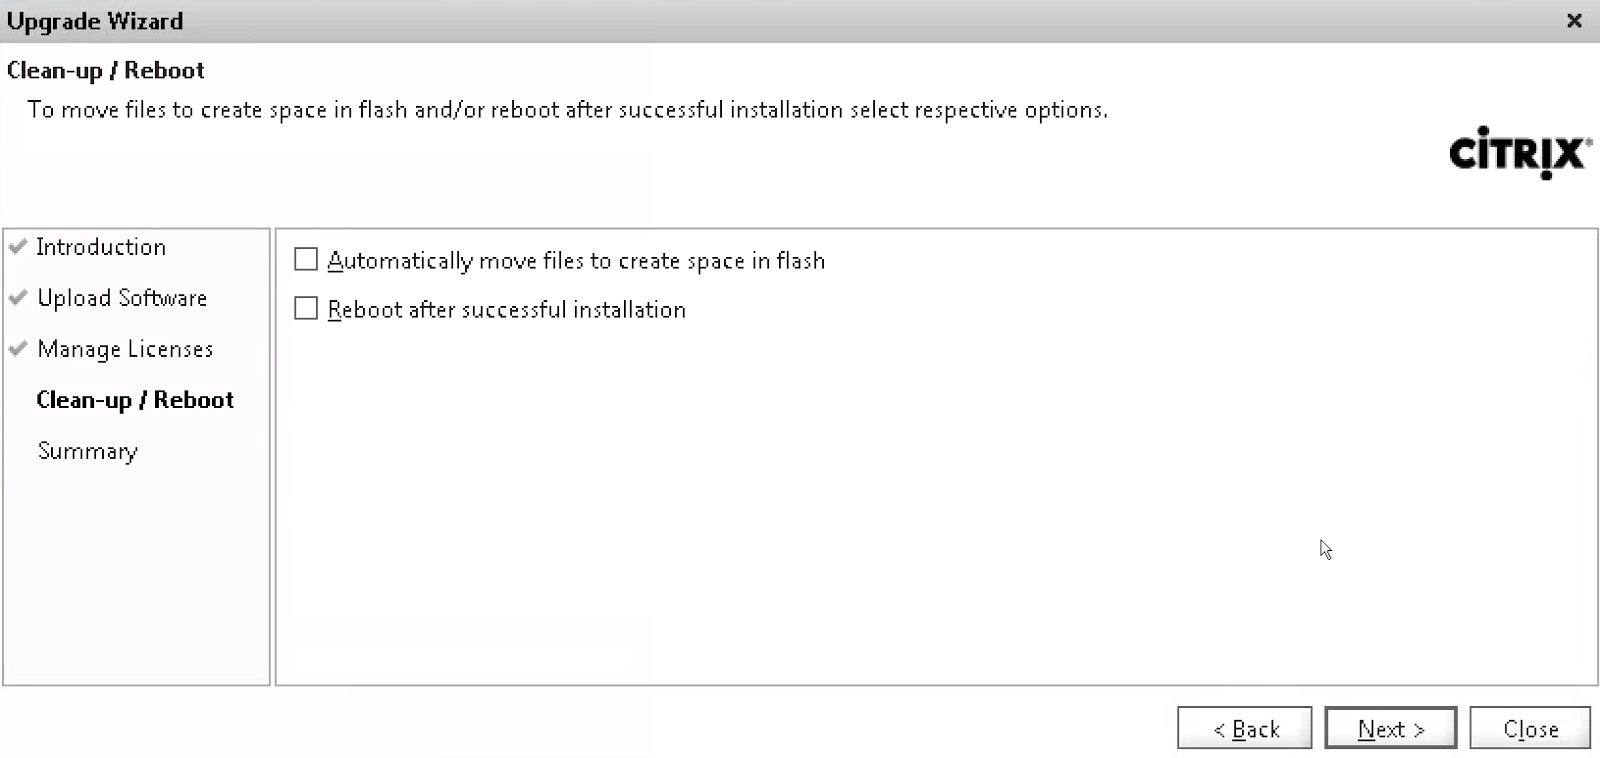
Task: Click the Close button at bottom right
Action: (1530, 729)
